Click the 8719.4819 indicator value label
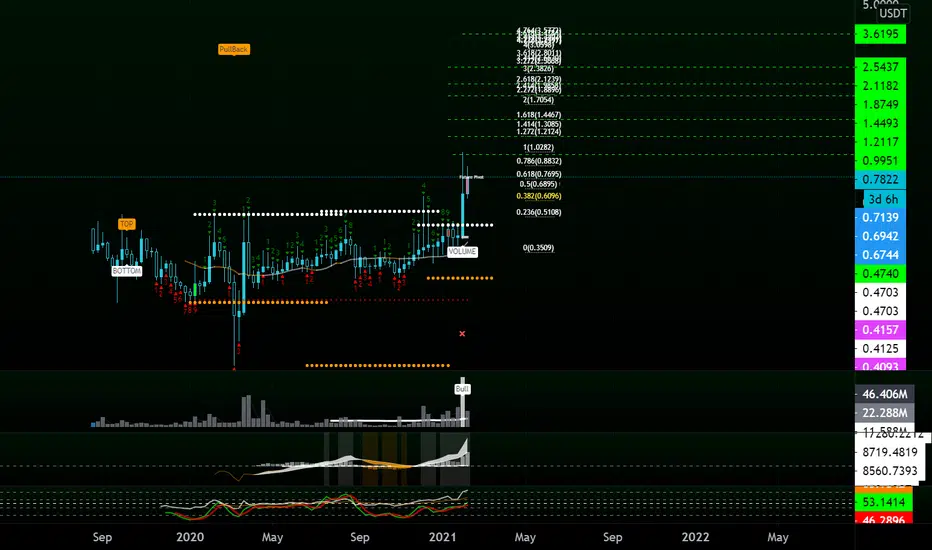Screen dimensions: 932x550 890,452
